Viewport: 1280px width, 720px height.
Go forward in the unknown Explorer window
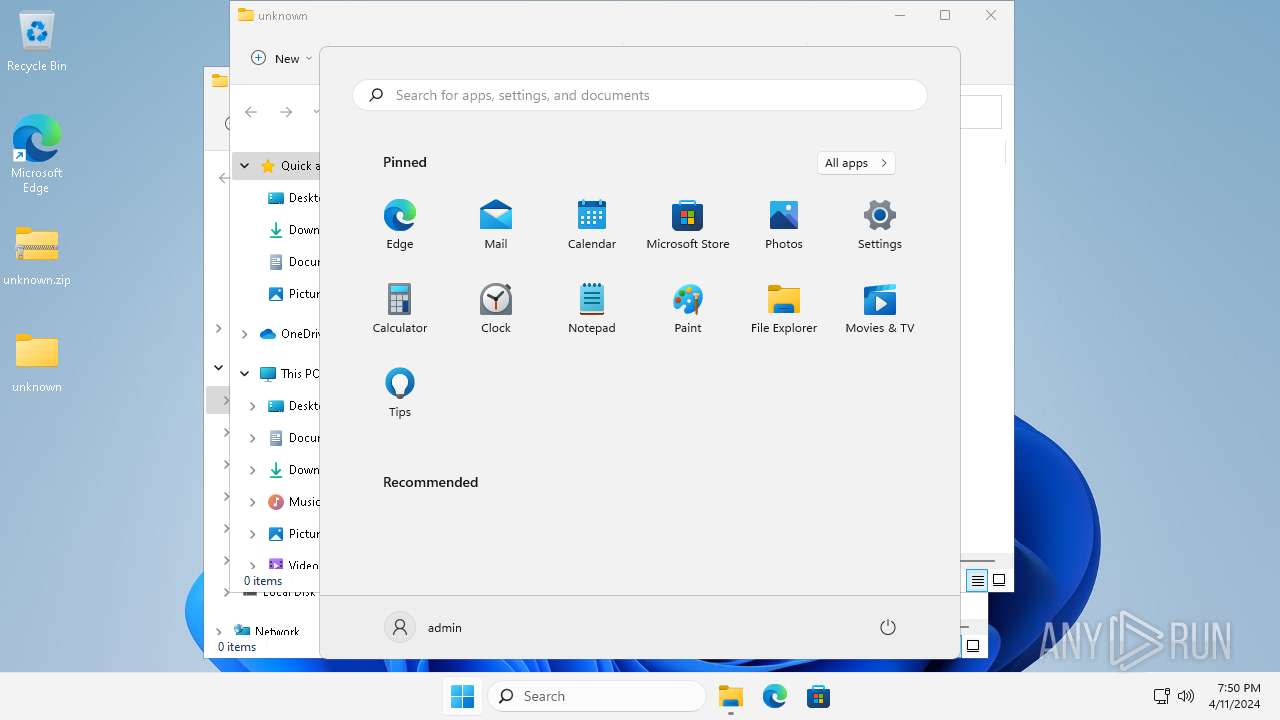click(286, 112)
